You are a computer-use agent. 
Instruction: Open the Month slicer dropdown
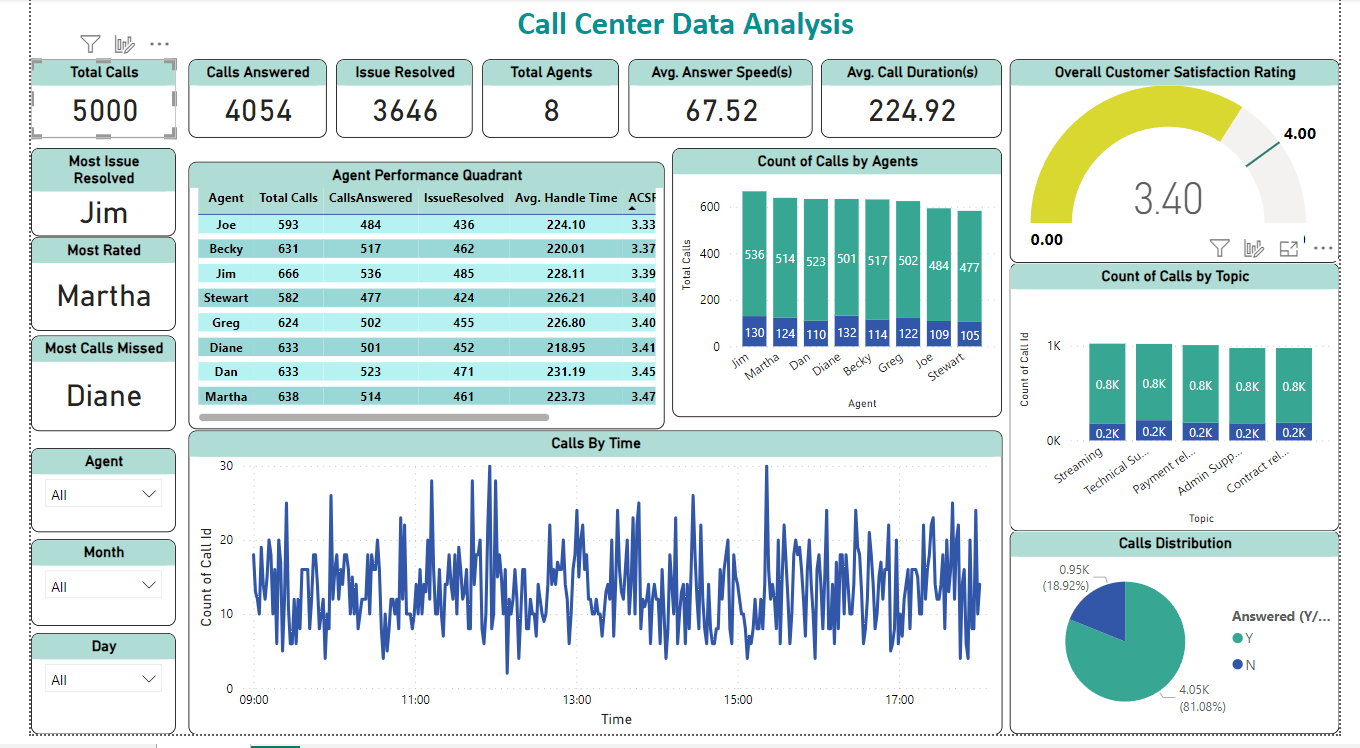(150, 585)
